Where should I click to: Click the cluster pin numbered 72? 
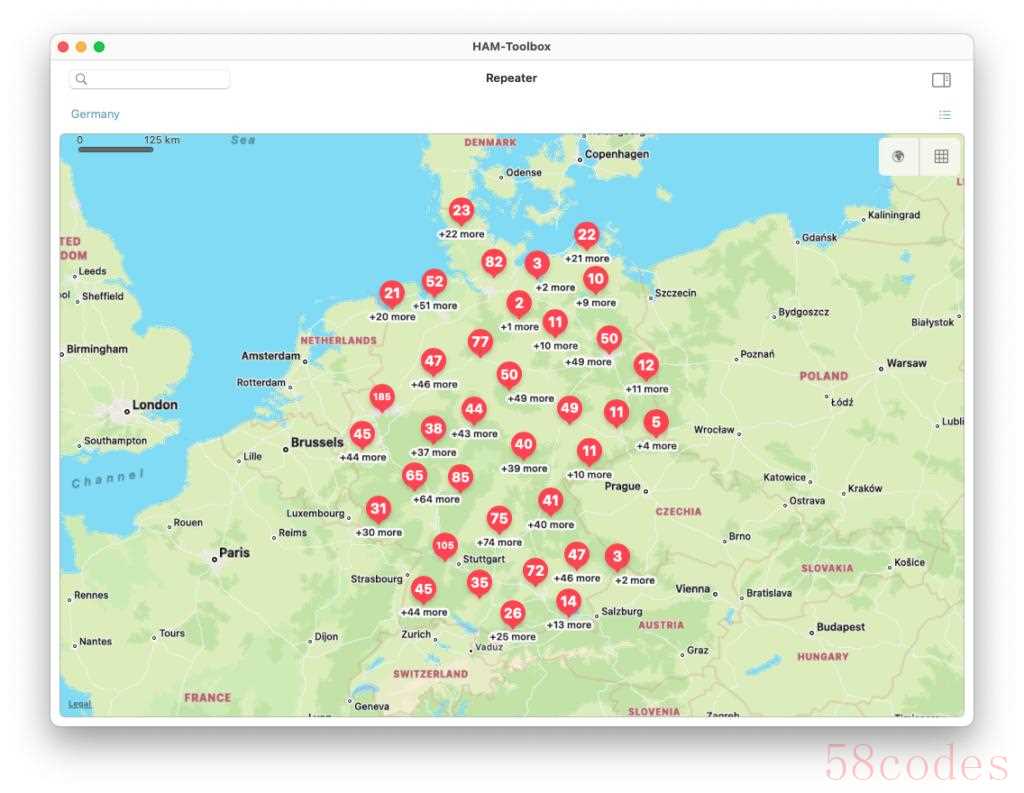click(x=535, y=571)
